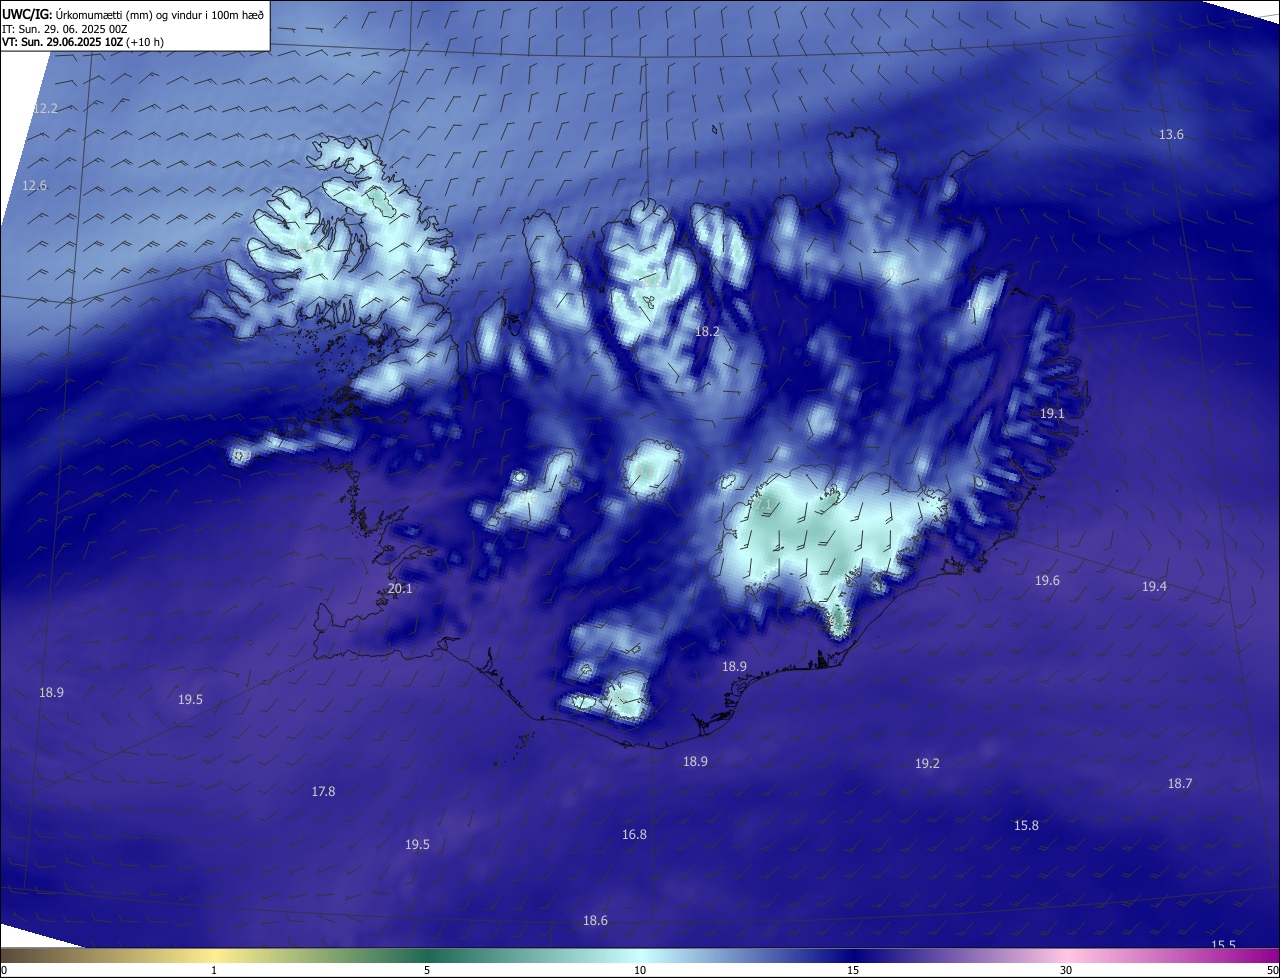This screenshot has width=1280, height=978.
Task: Click the 19.6 value label
Action: click(x=1047, y=580)
